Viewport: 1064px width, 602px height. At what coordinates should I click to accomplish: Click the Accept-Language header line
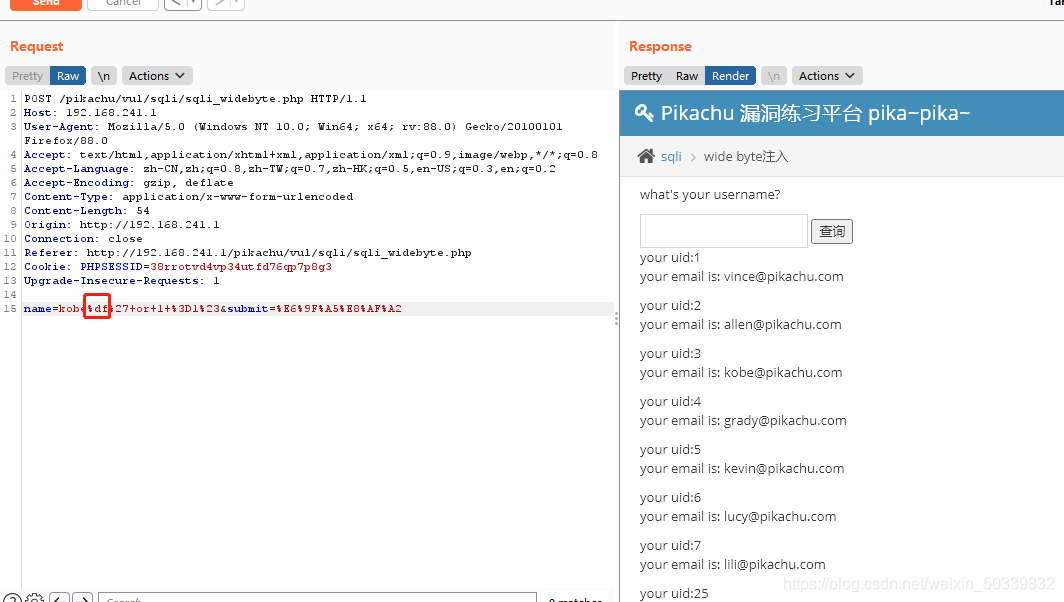click(x=290, y=169)
